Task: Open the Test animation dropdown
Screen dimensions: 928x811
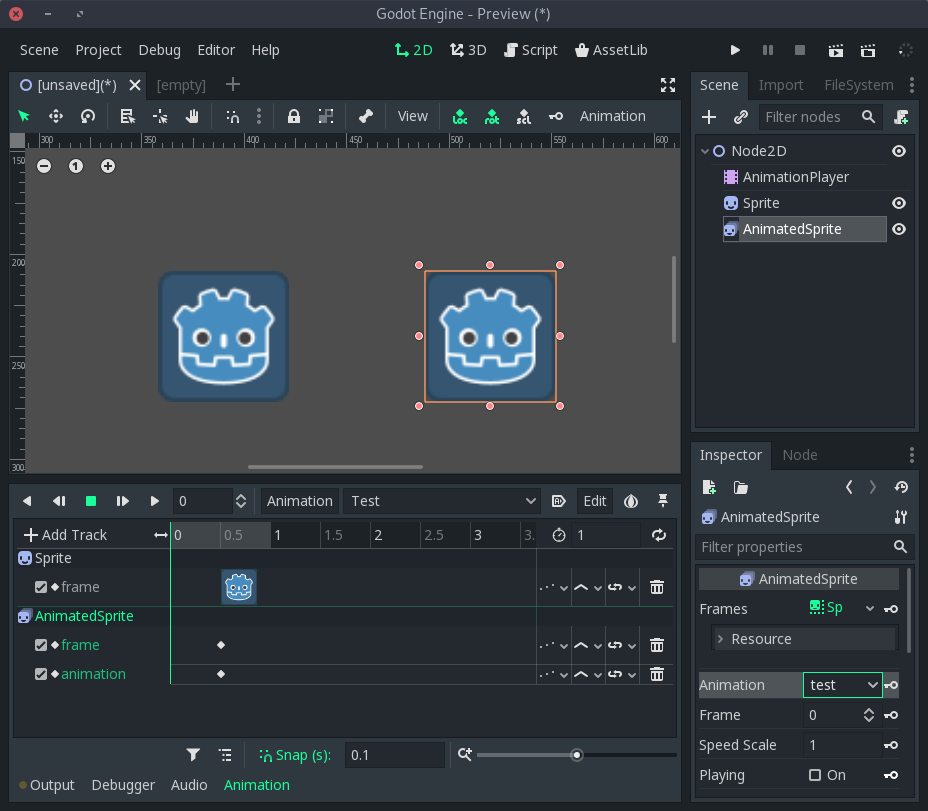Action: [x=442, y=501]
